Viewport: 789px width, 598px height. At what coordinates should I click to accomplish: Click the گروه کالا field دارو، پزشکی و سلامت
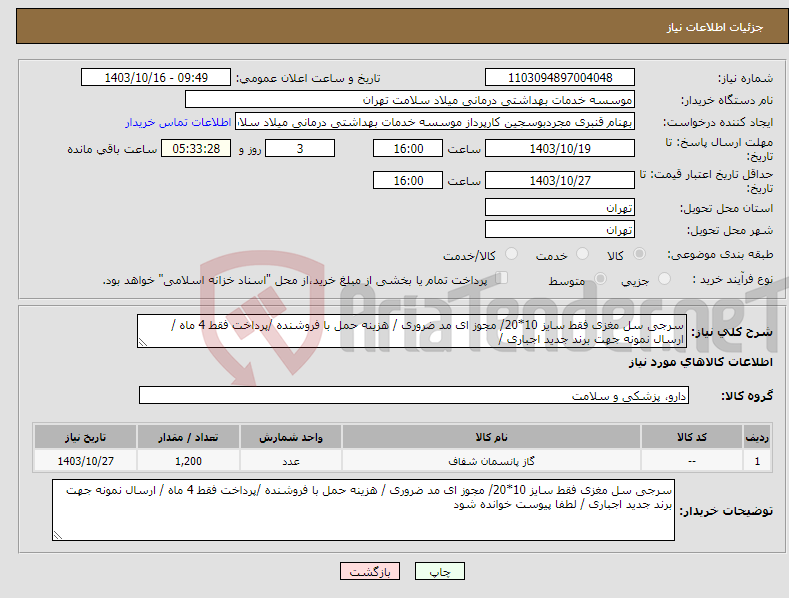click(414, 396)
